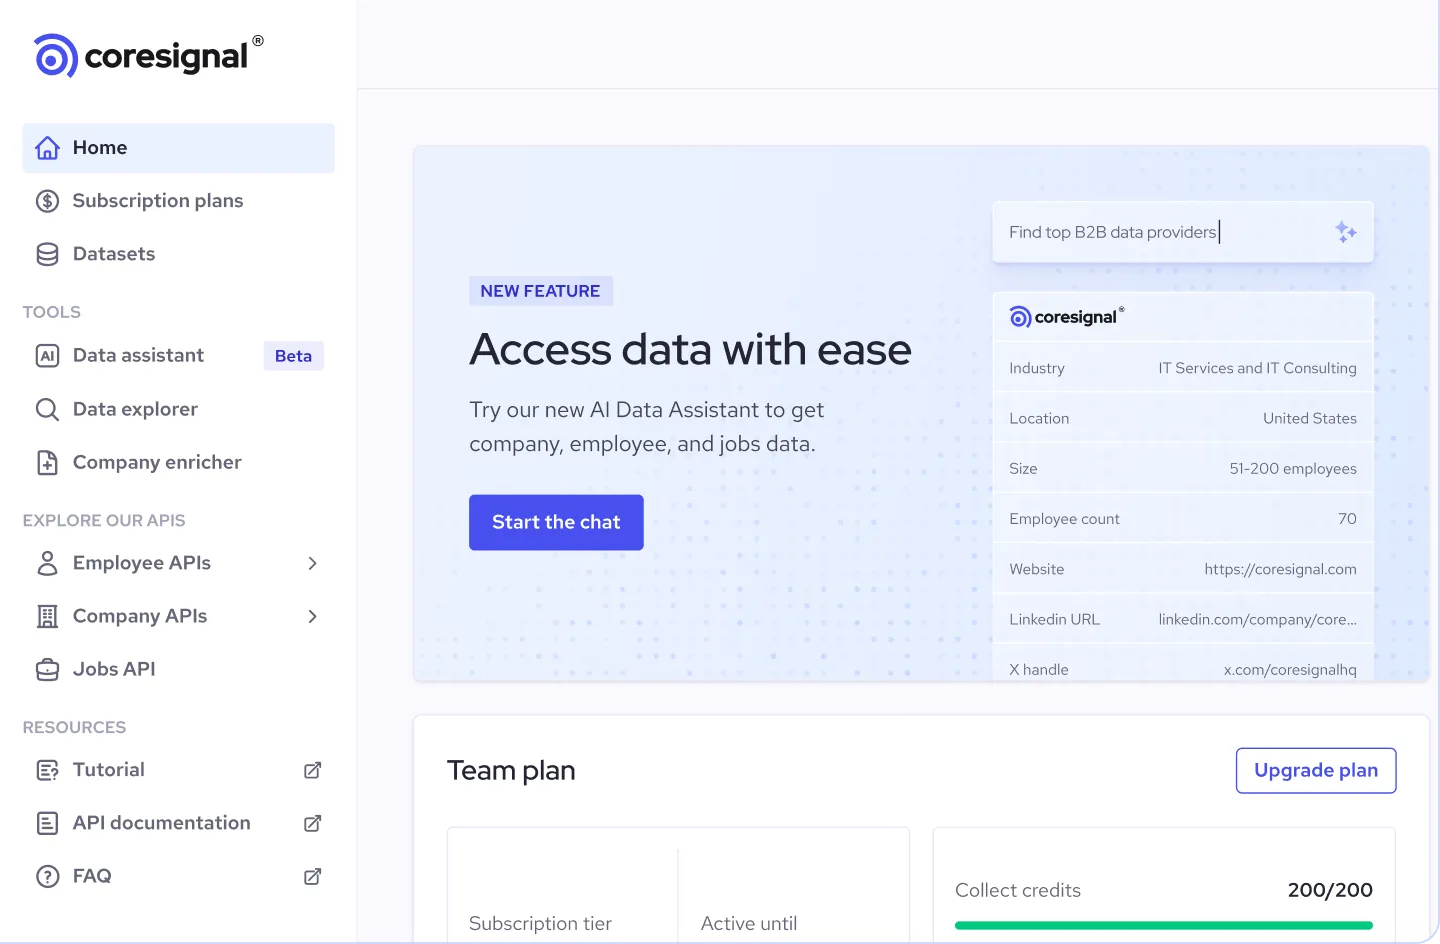This screenshot has width=1440, height=944.
Task: Expand the Company APIs section
Action: (x=312, y=616)
